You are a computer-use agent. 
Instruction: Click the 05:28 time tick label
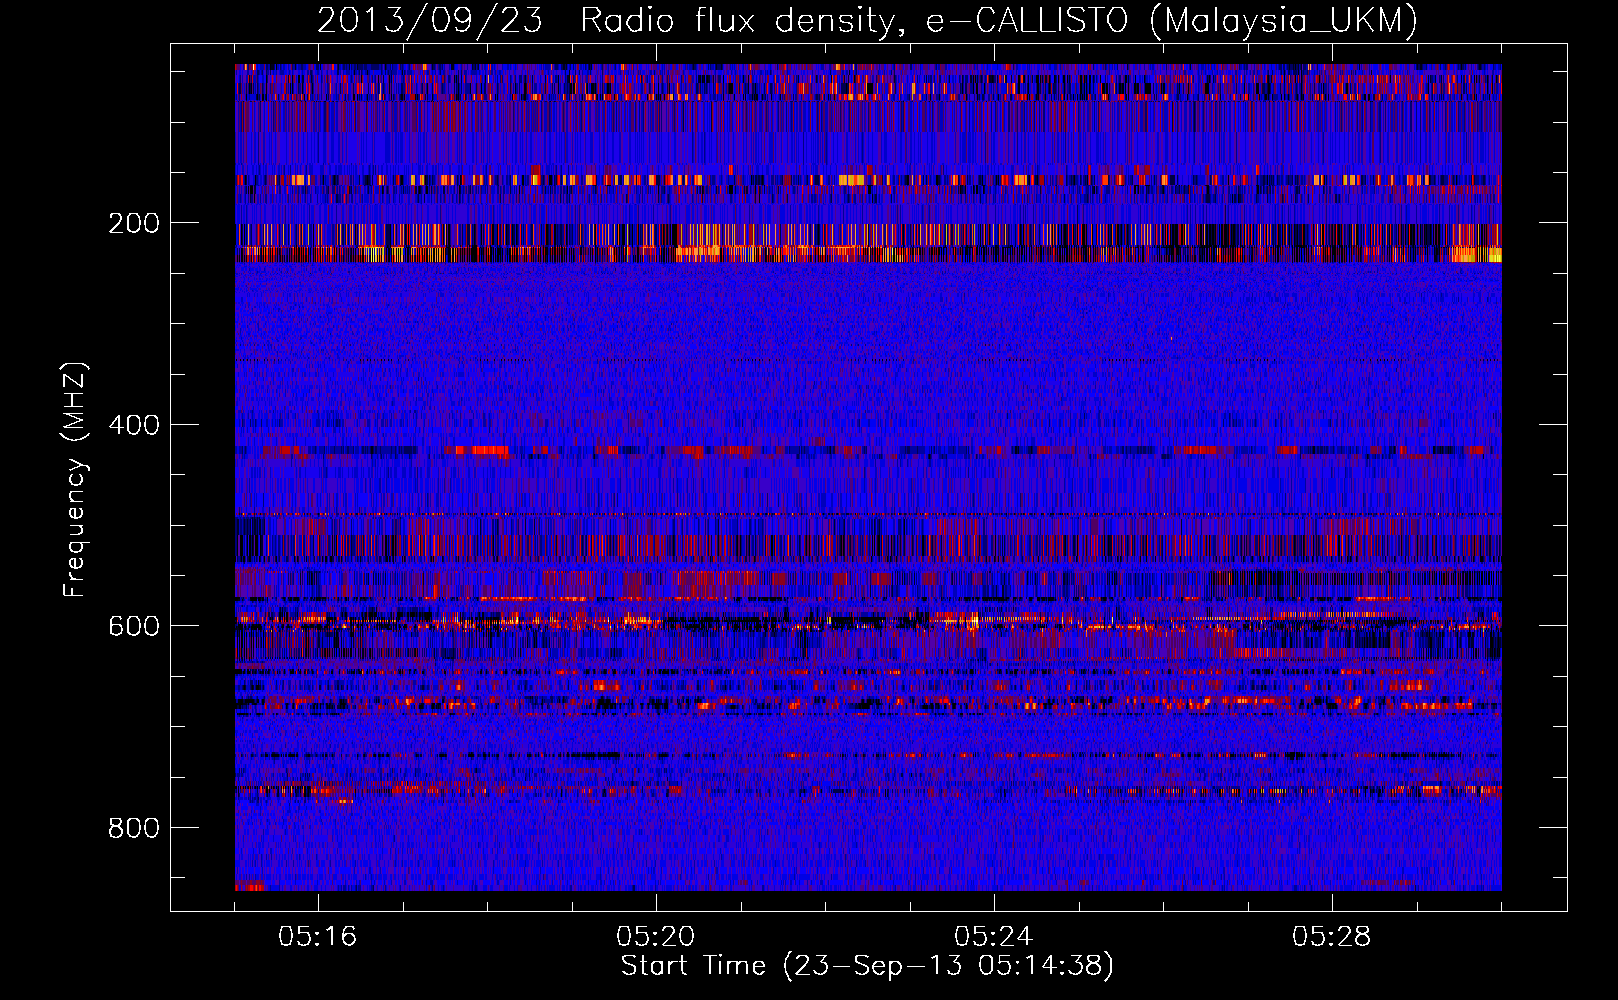[1332, 937]
